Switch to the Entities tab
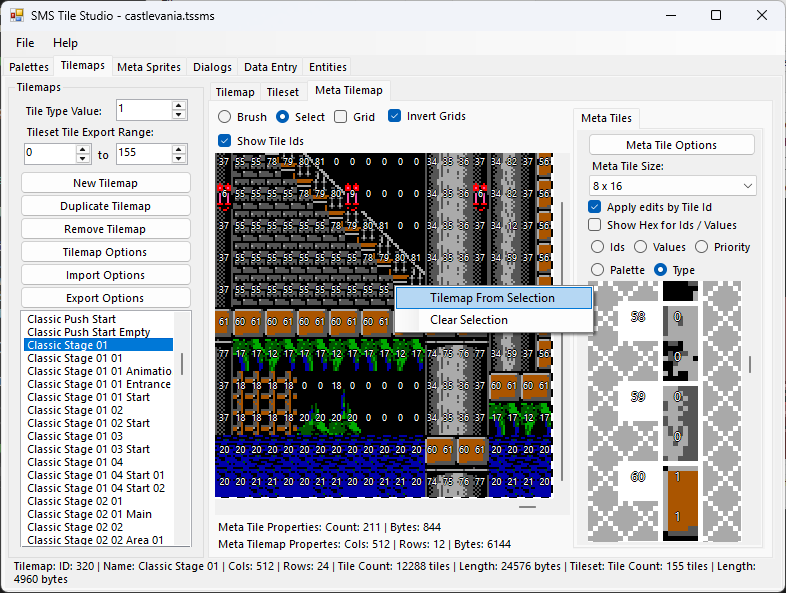This screenshot has width=786, height=593. tap(328, 67)
